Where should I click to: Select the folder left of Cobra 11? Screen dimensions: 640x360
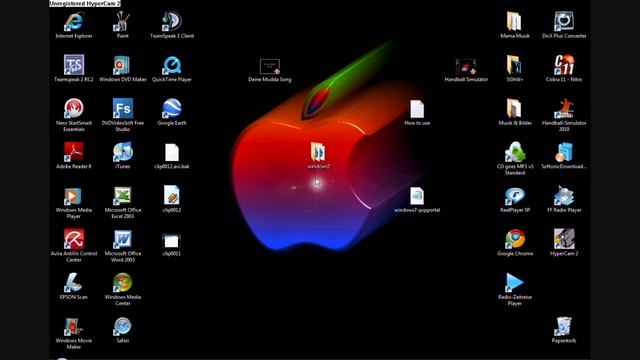click(x=514, y=65)
